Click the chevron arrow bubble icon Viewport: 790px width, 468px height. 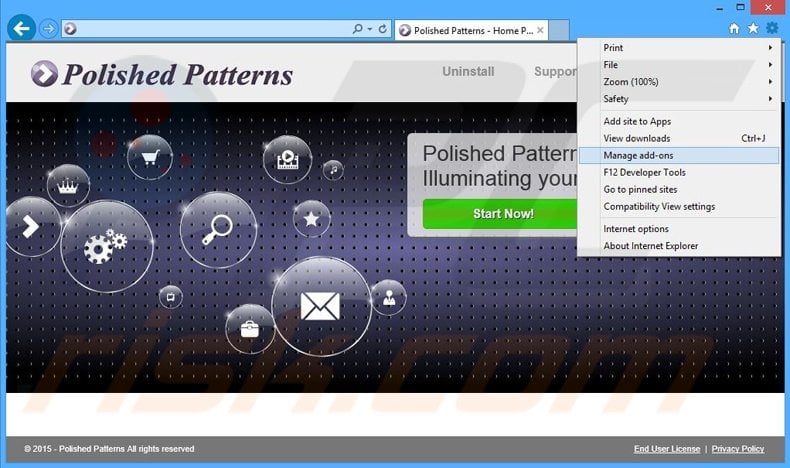(31, 227)
